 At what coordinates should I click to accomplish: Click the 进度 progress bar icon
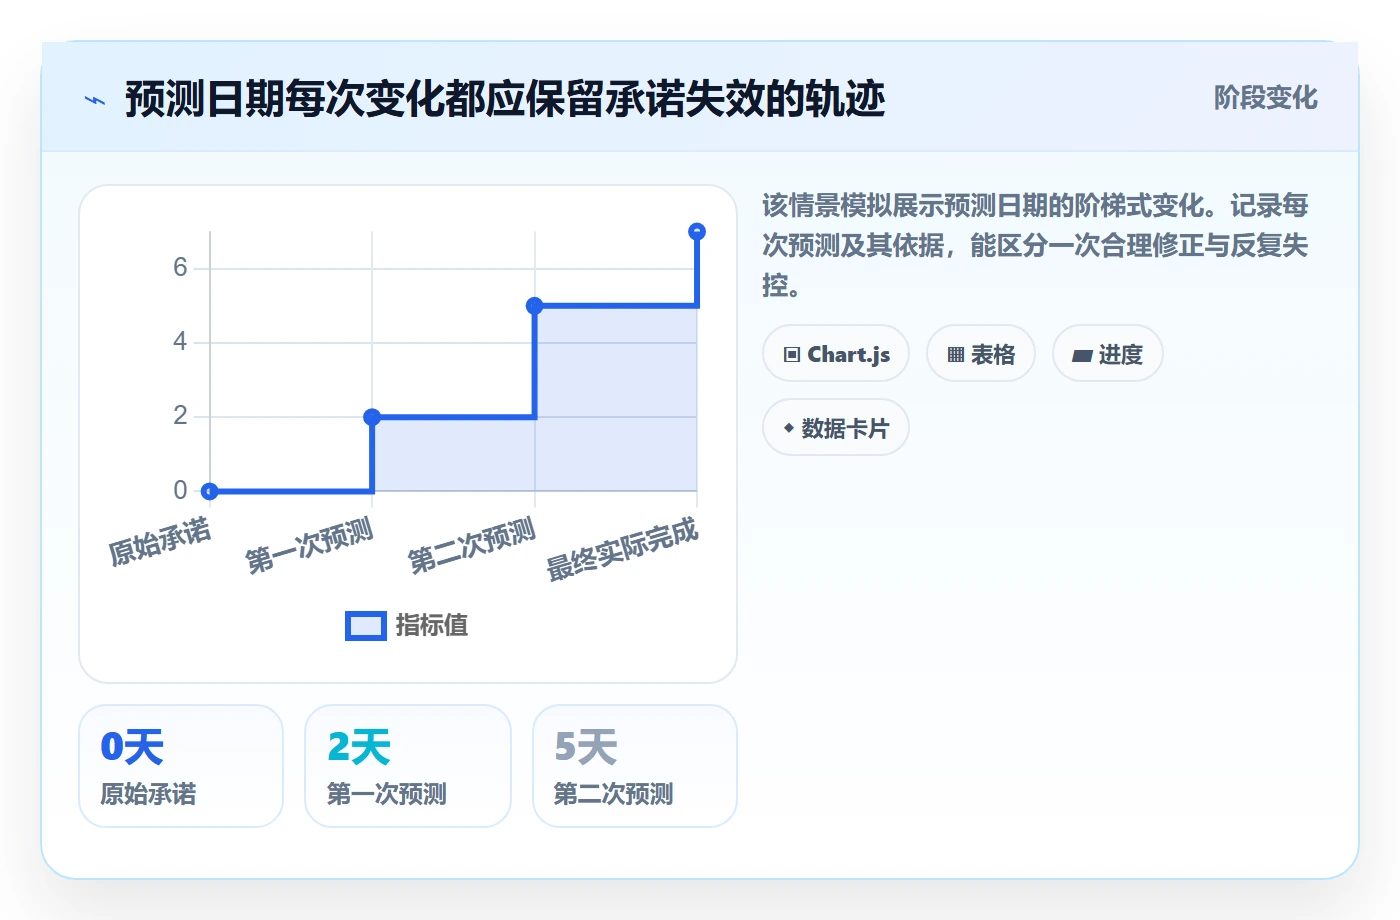click(1082, 355)
